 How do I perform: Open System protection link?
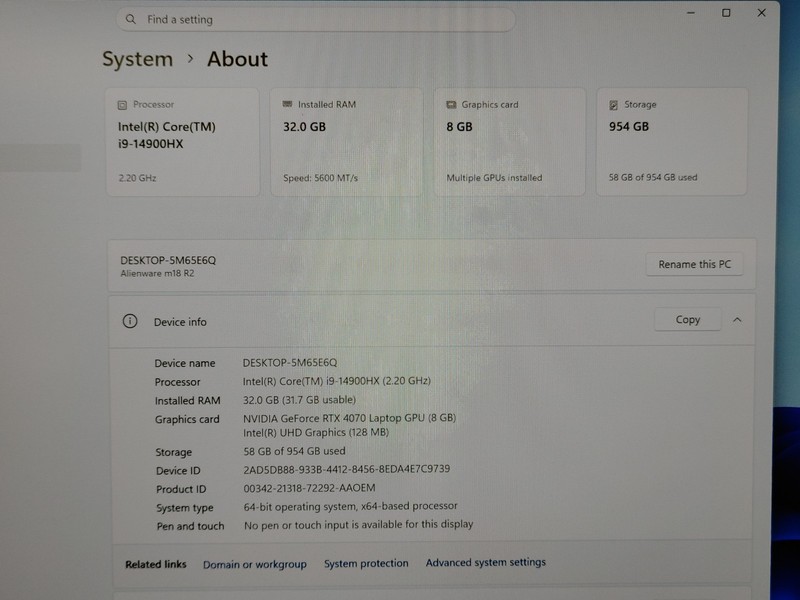(x=366, y=563)
